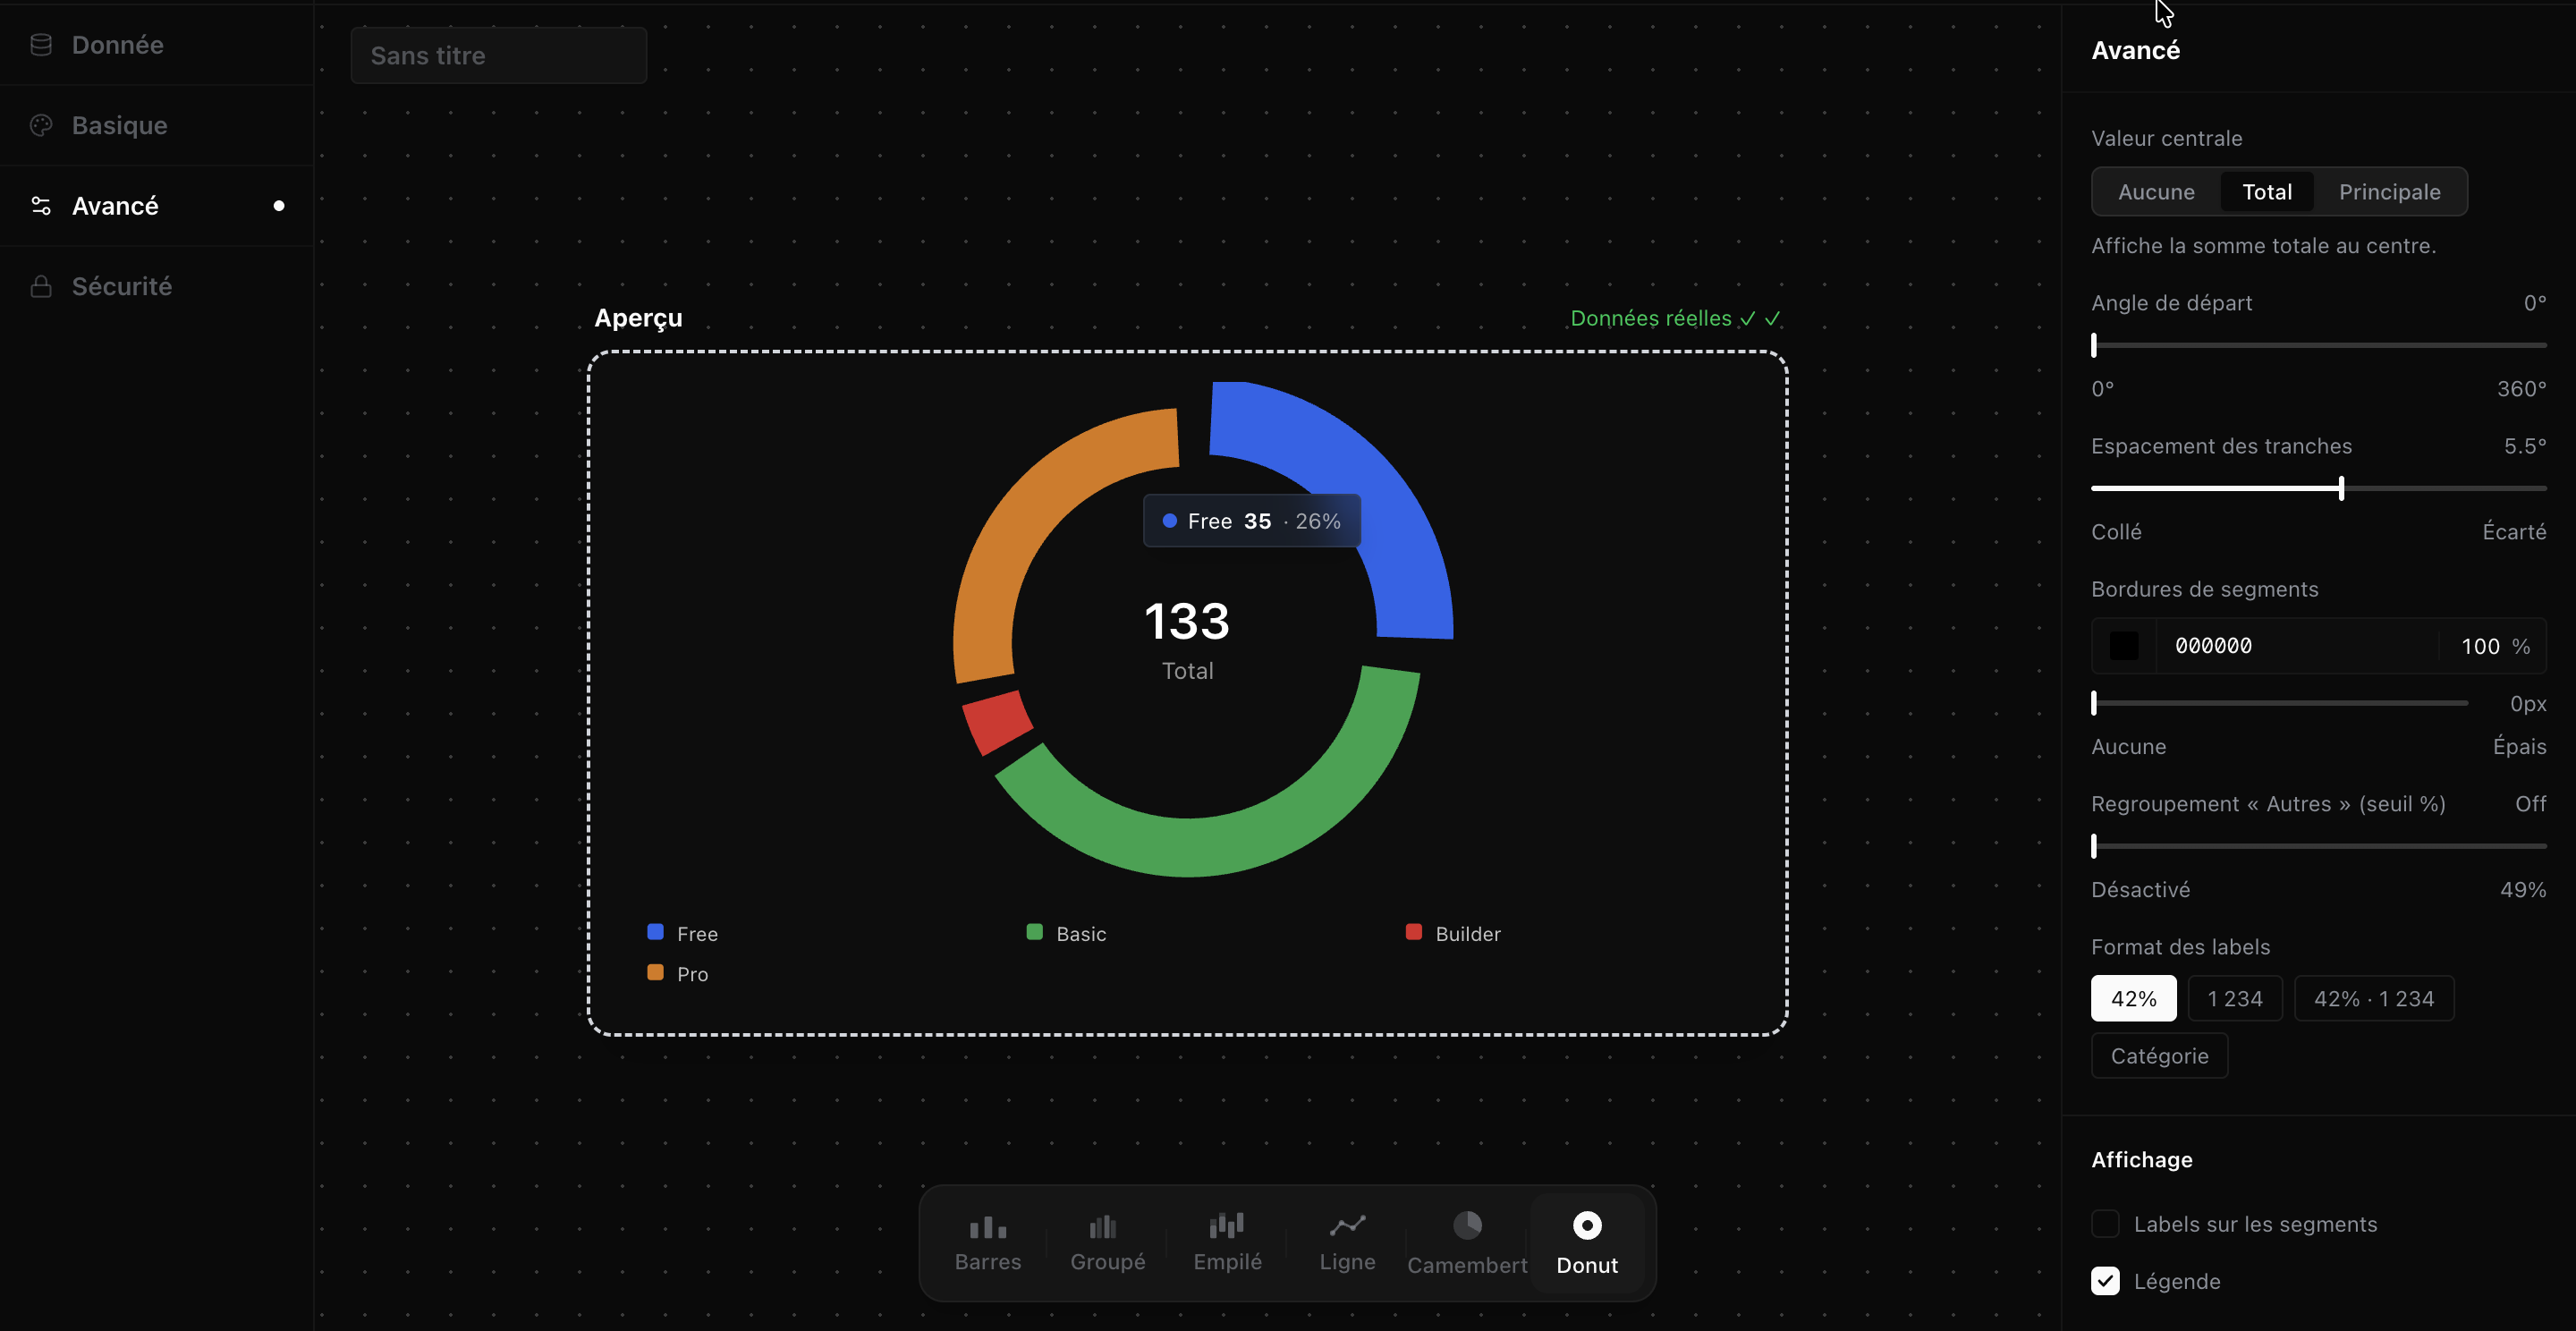2576x1331 pixels.
Task: Click the blue Free legend marker
Action: 655,932
